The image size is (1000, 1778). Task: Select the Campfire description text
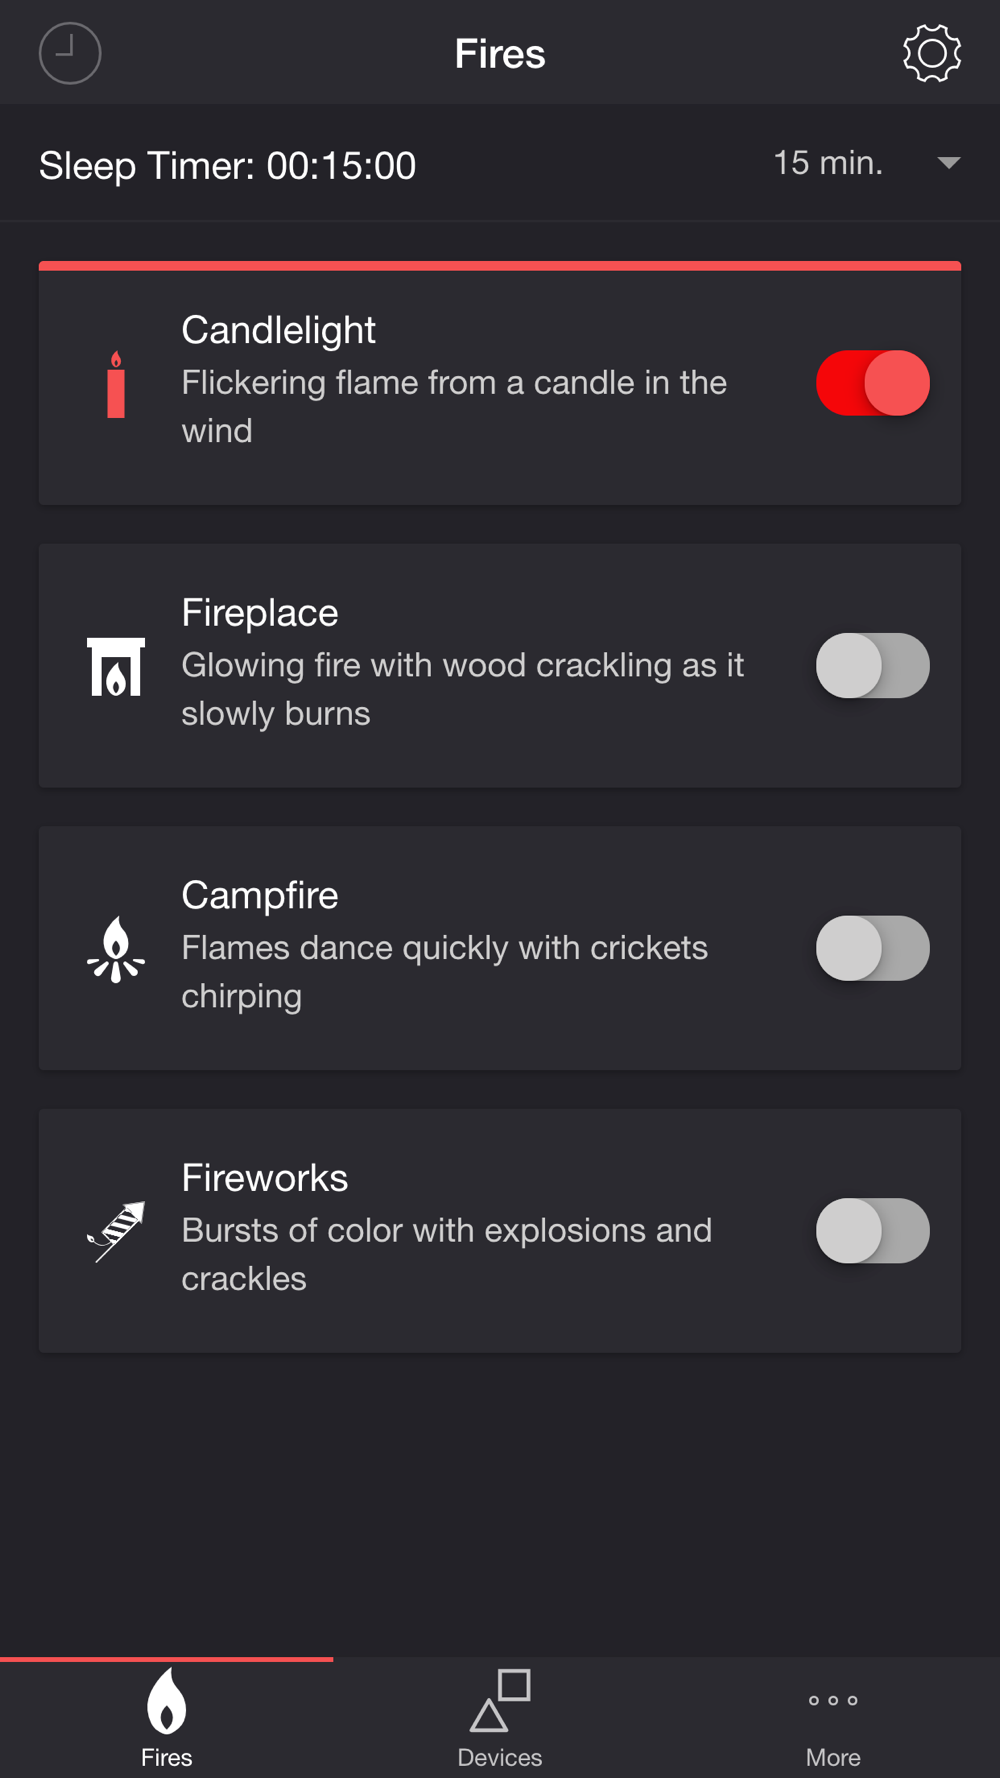pyautogui.click(x=444, y=972)
